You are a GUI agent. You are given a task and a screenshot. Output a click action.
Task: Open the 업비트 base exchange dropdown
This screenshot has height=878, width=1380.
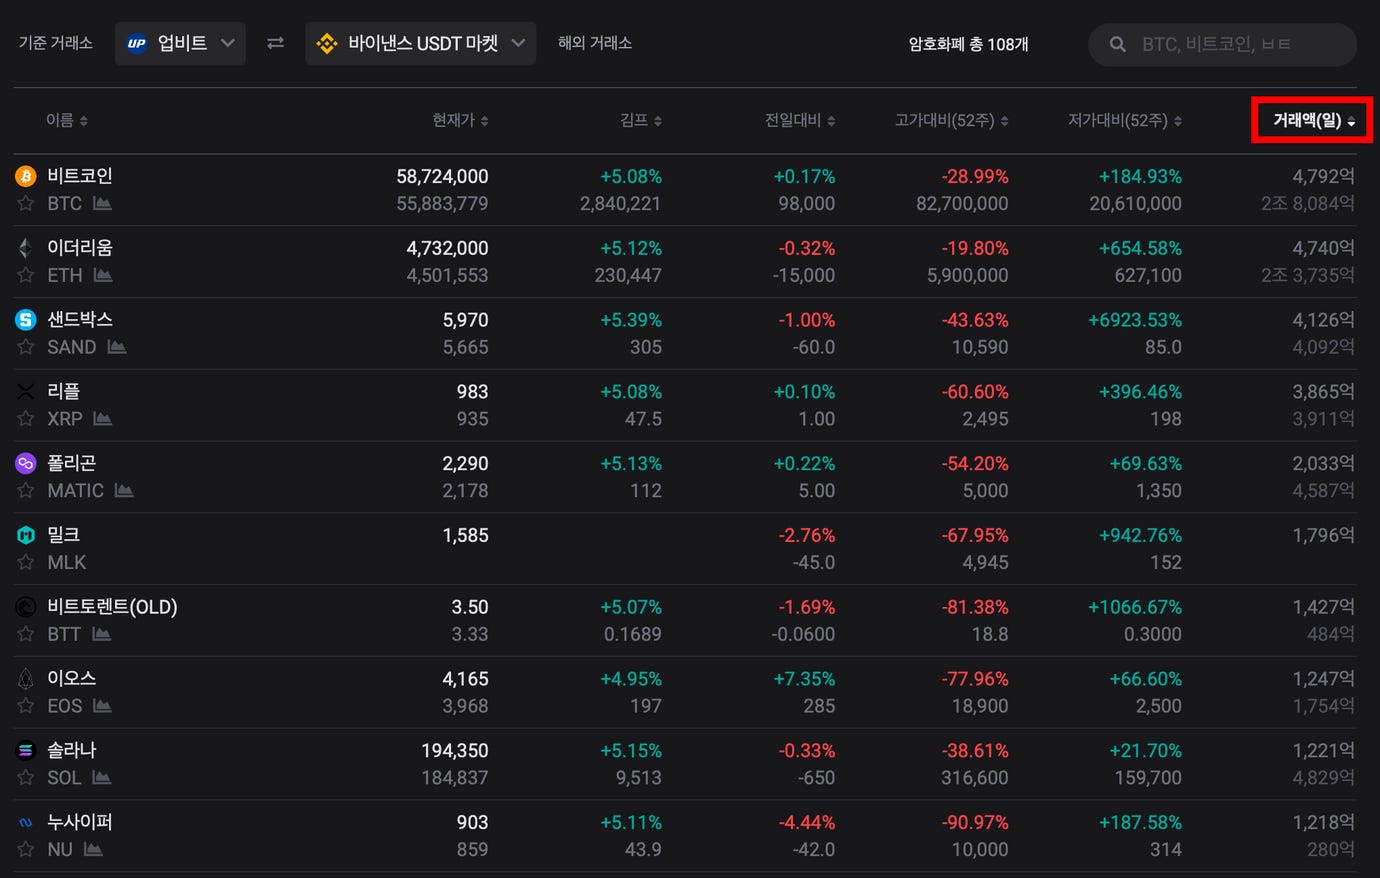tap(180, 43)
